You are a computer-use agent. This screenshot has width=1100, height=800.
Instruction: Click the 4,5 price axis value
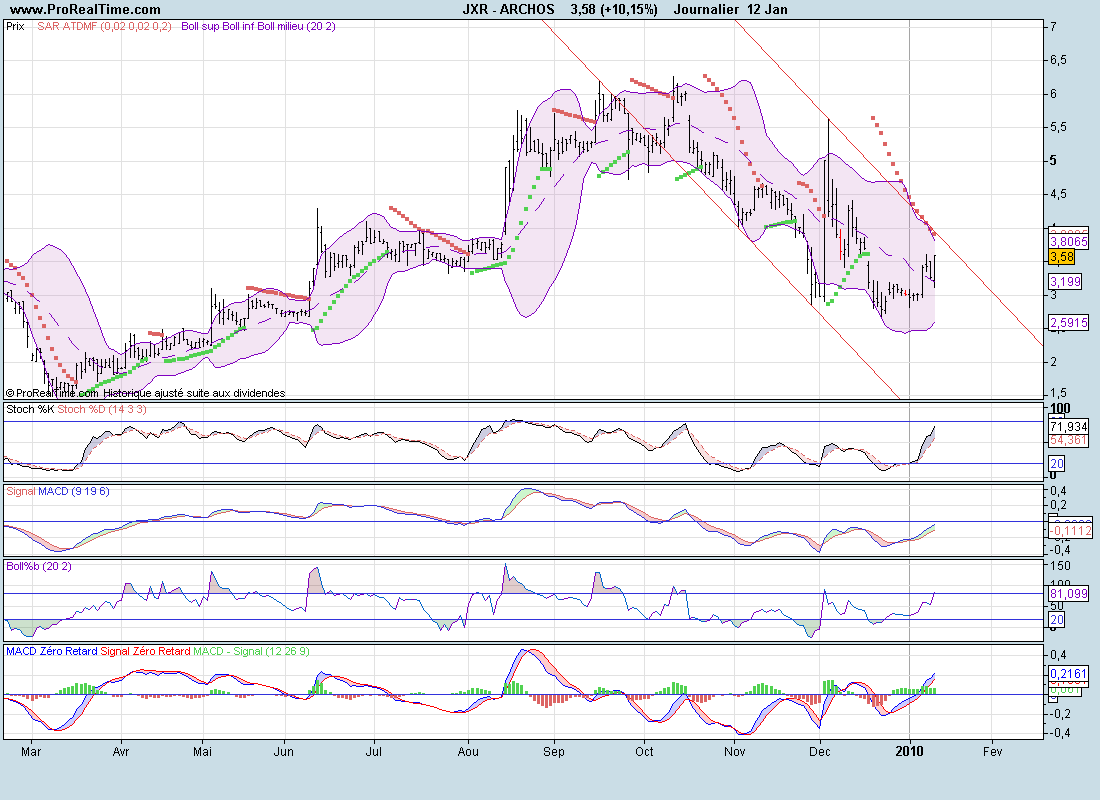coord(1058,194)
